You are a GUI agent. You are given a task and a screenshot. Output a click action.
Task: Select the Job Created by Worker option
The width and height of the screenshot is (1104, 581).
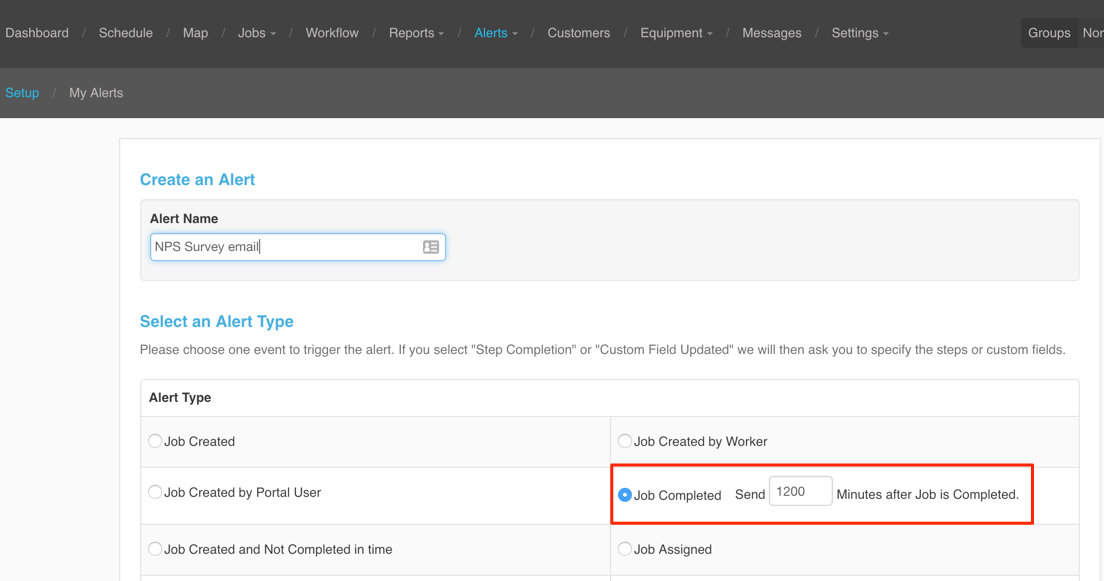tap(625, 441)
